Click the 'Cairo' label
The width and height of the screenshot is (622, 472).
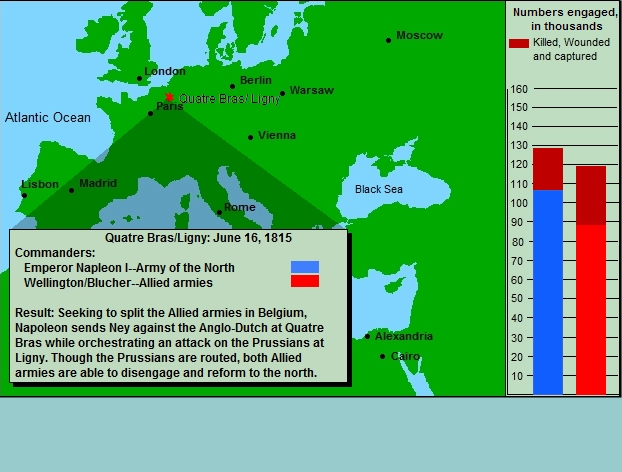(405, 356)
